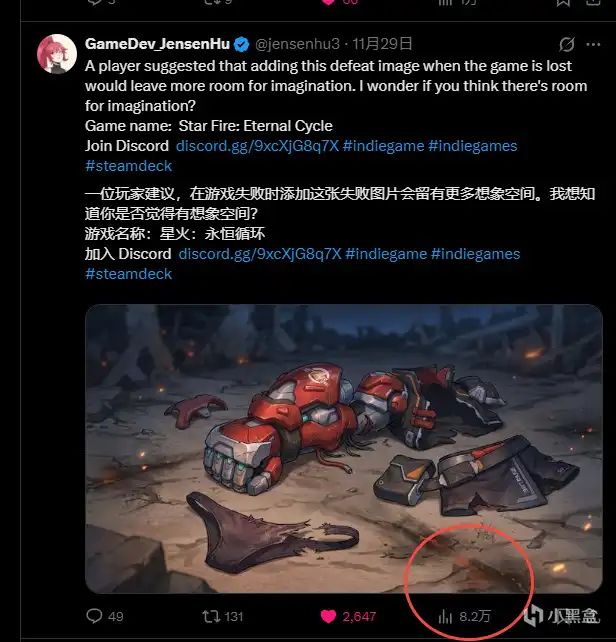
Task: Open the GameDev_JensenHu display name
Action: click(x=158, y=44)
